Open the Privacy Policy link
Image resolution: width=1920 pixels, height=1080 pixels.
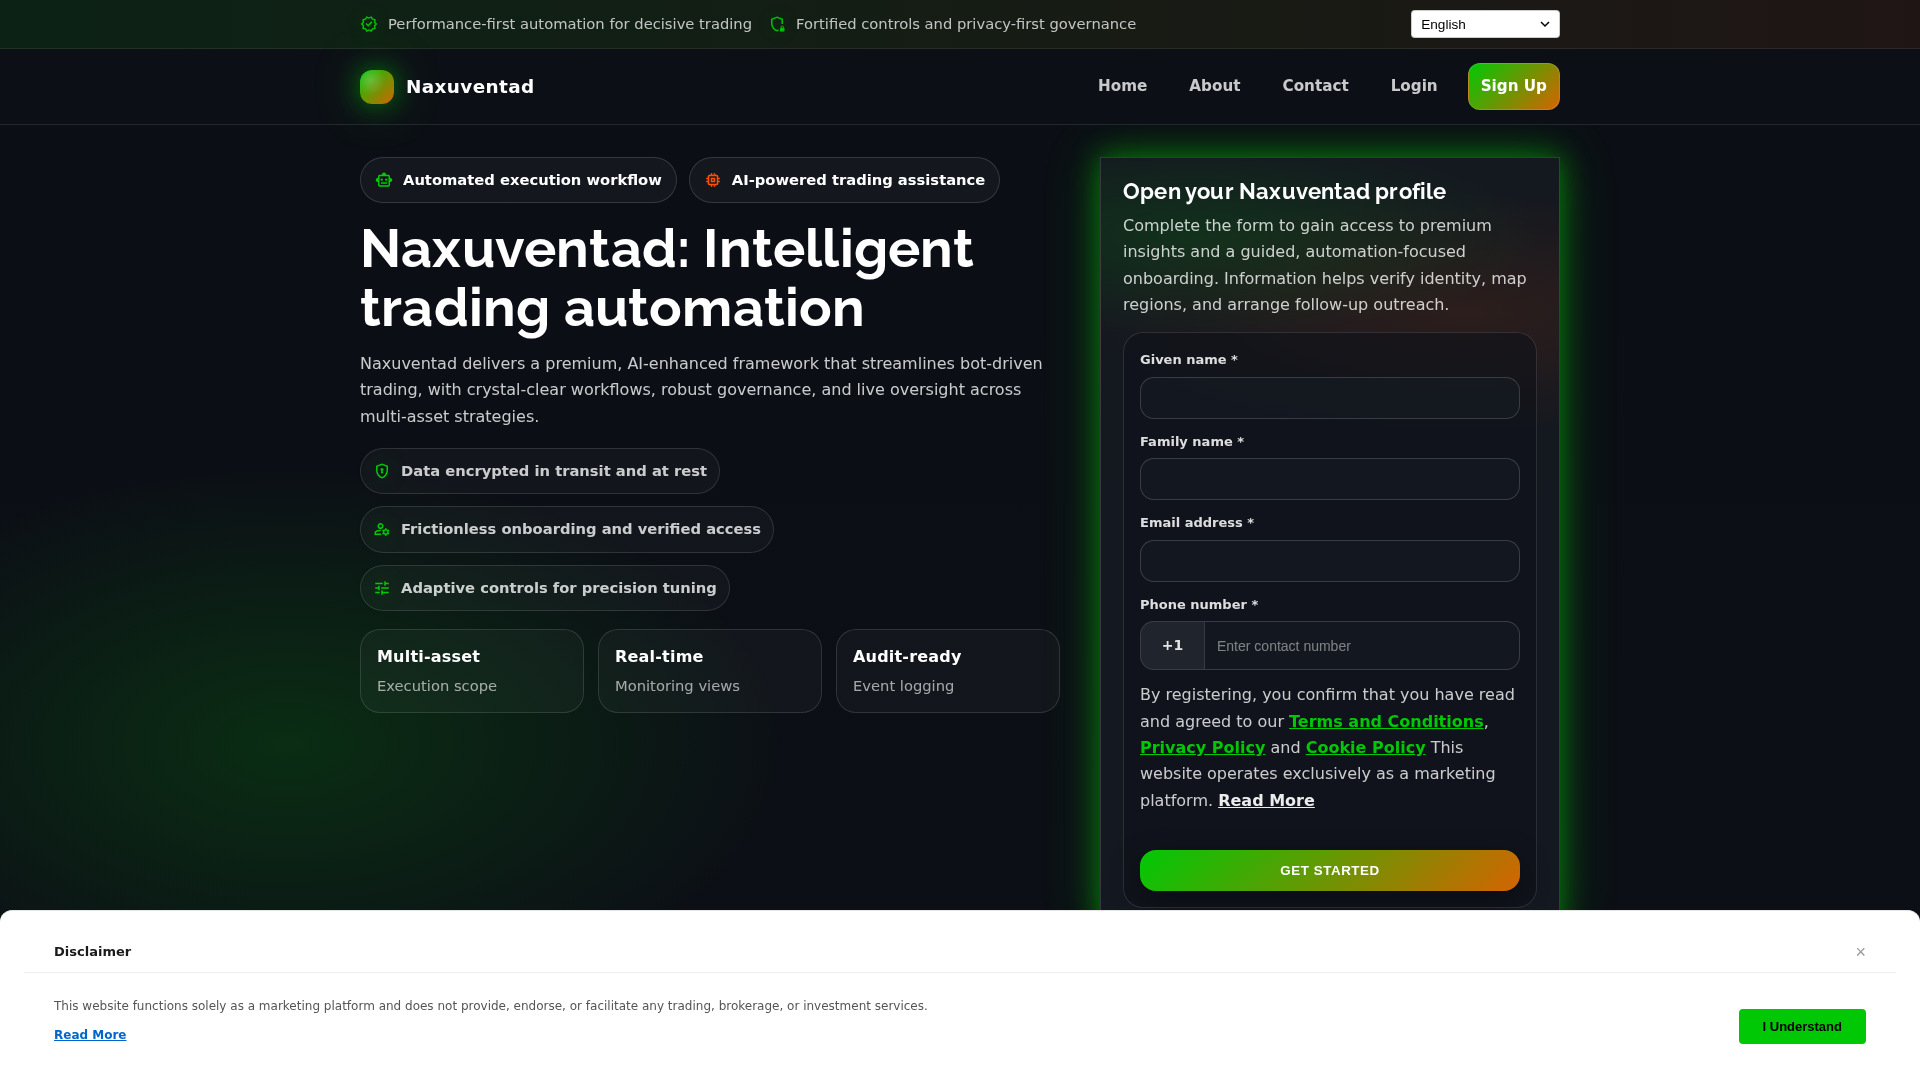click(x=1202, y=748)
